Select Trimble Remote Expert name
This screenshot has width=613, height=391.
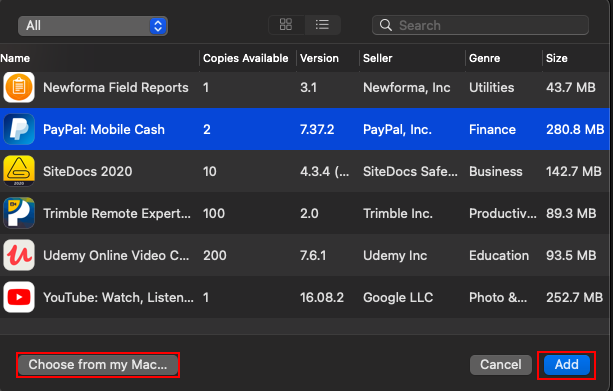117,213
